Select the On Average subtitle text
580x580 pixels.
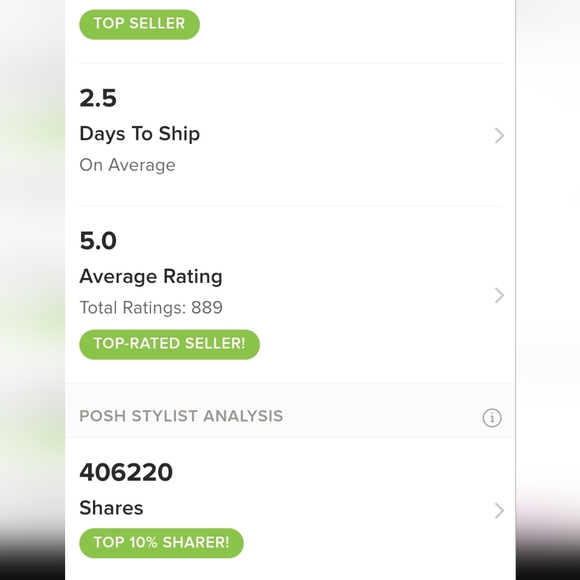pos(127,165)
